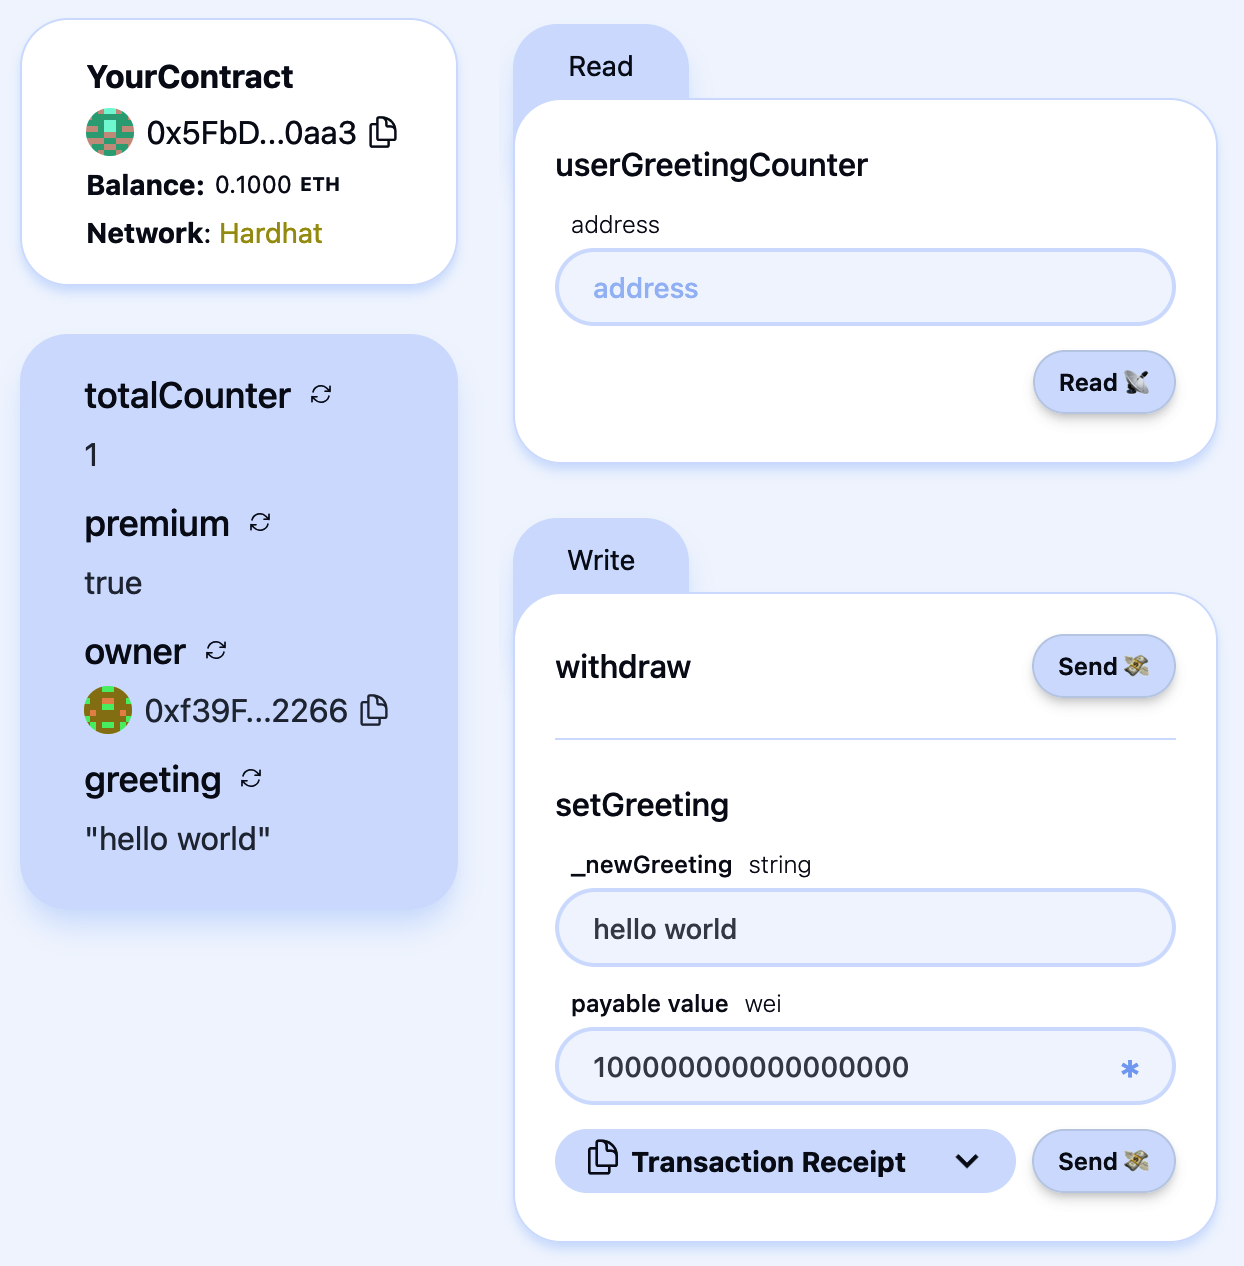Copy the owner address 0xf39F...2266
This screenshot has height=1266, width=1244.
373,710
